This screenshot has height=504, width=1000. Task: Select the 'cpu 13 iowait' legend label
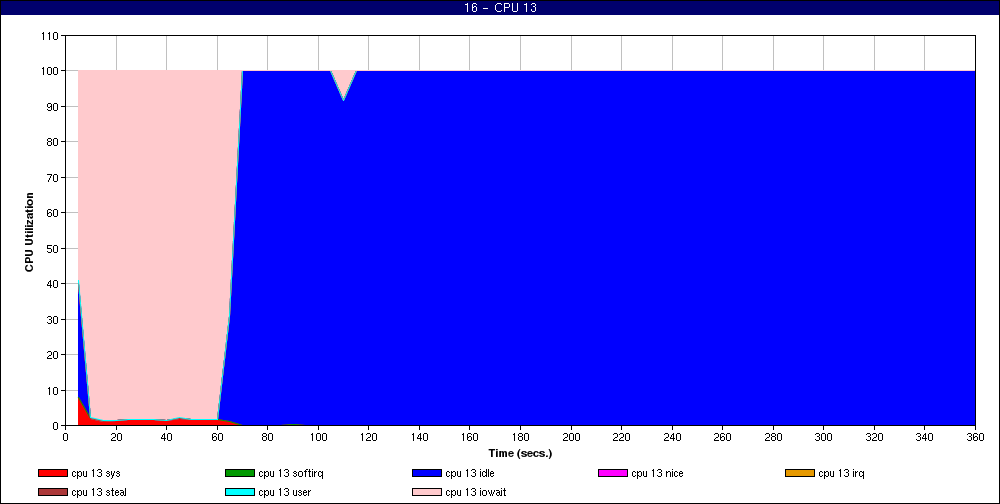[x=476, y=493]
